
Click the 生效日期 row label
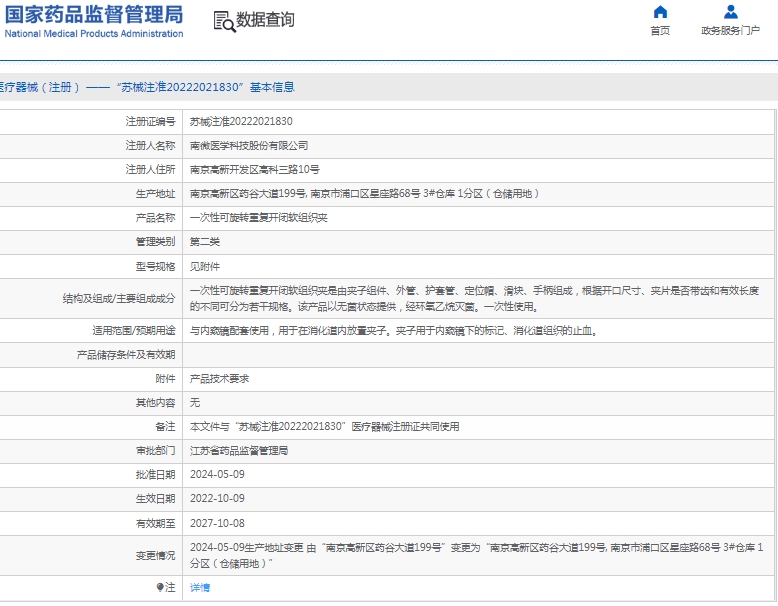click(155, 498)
